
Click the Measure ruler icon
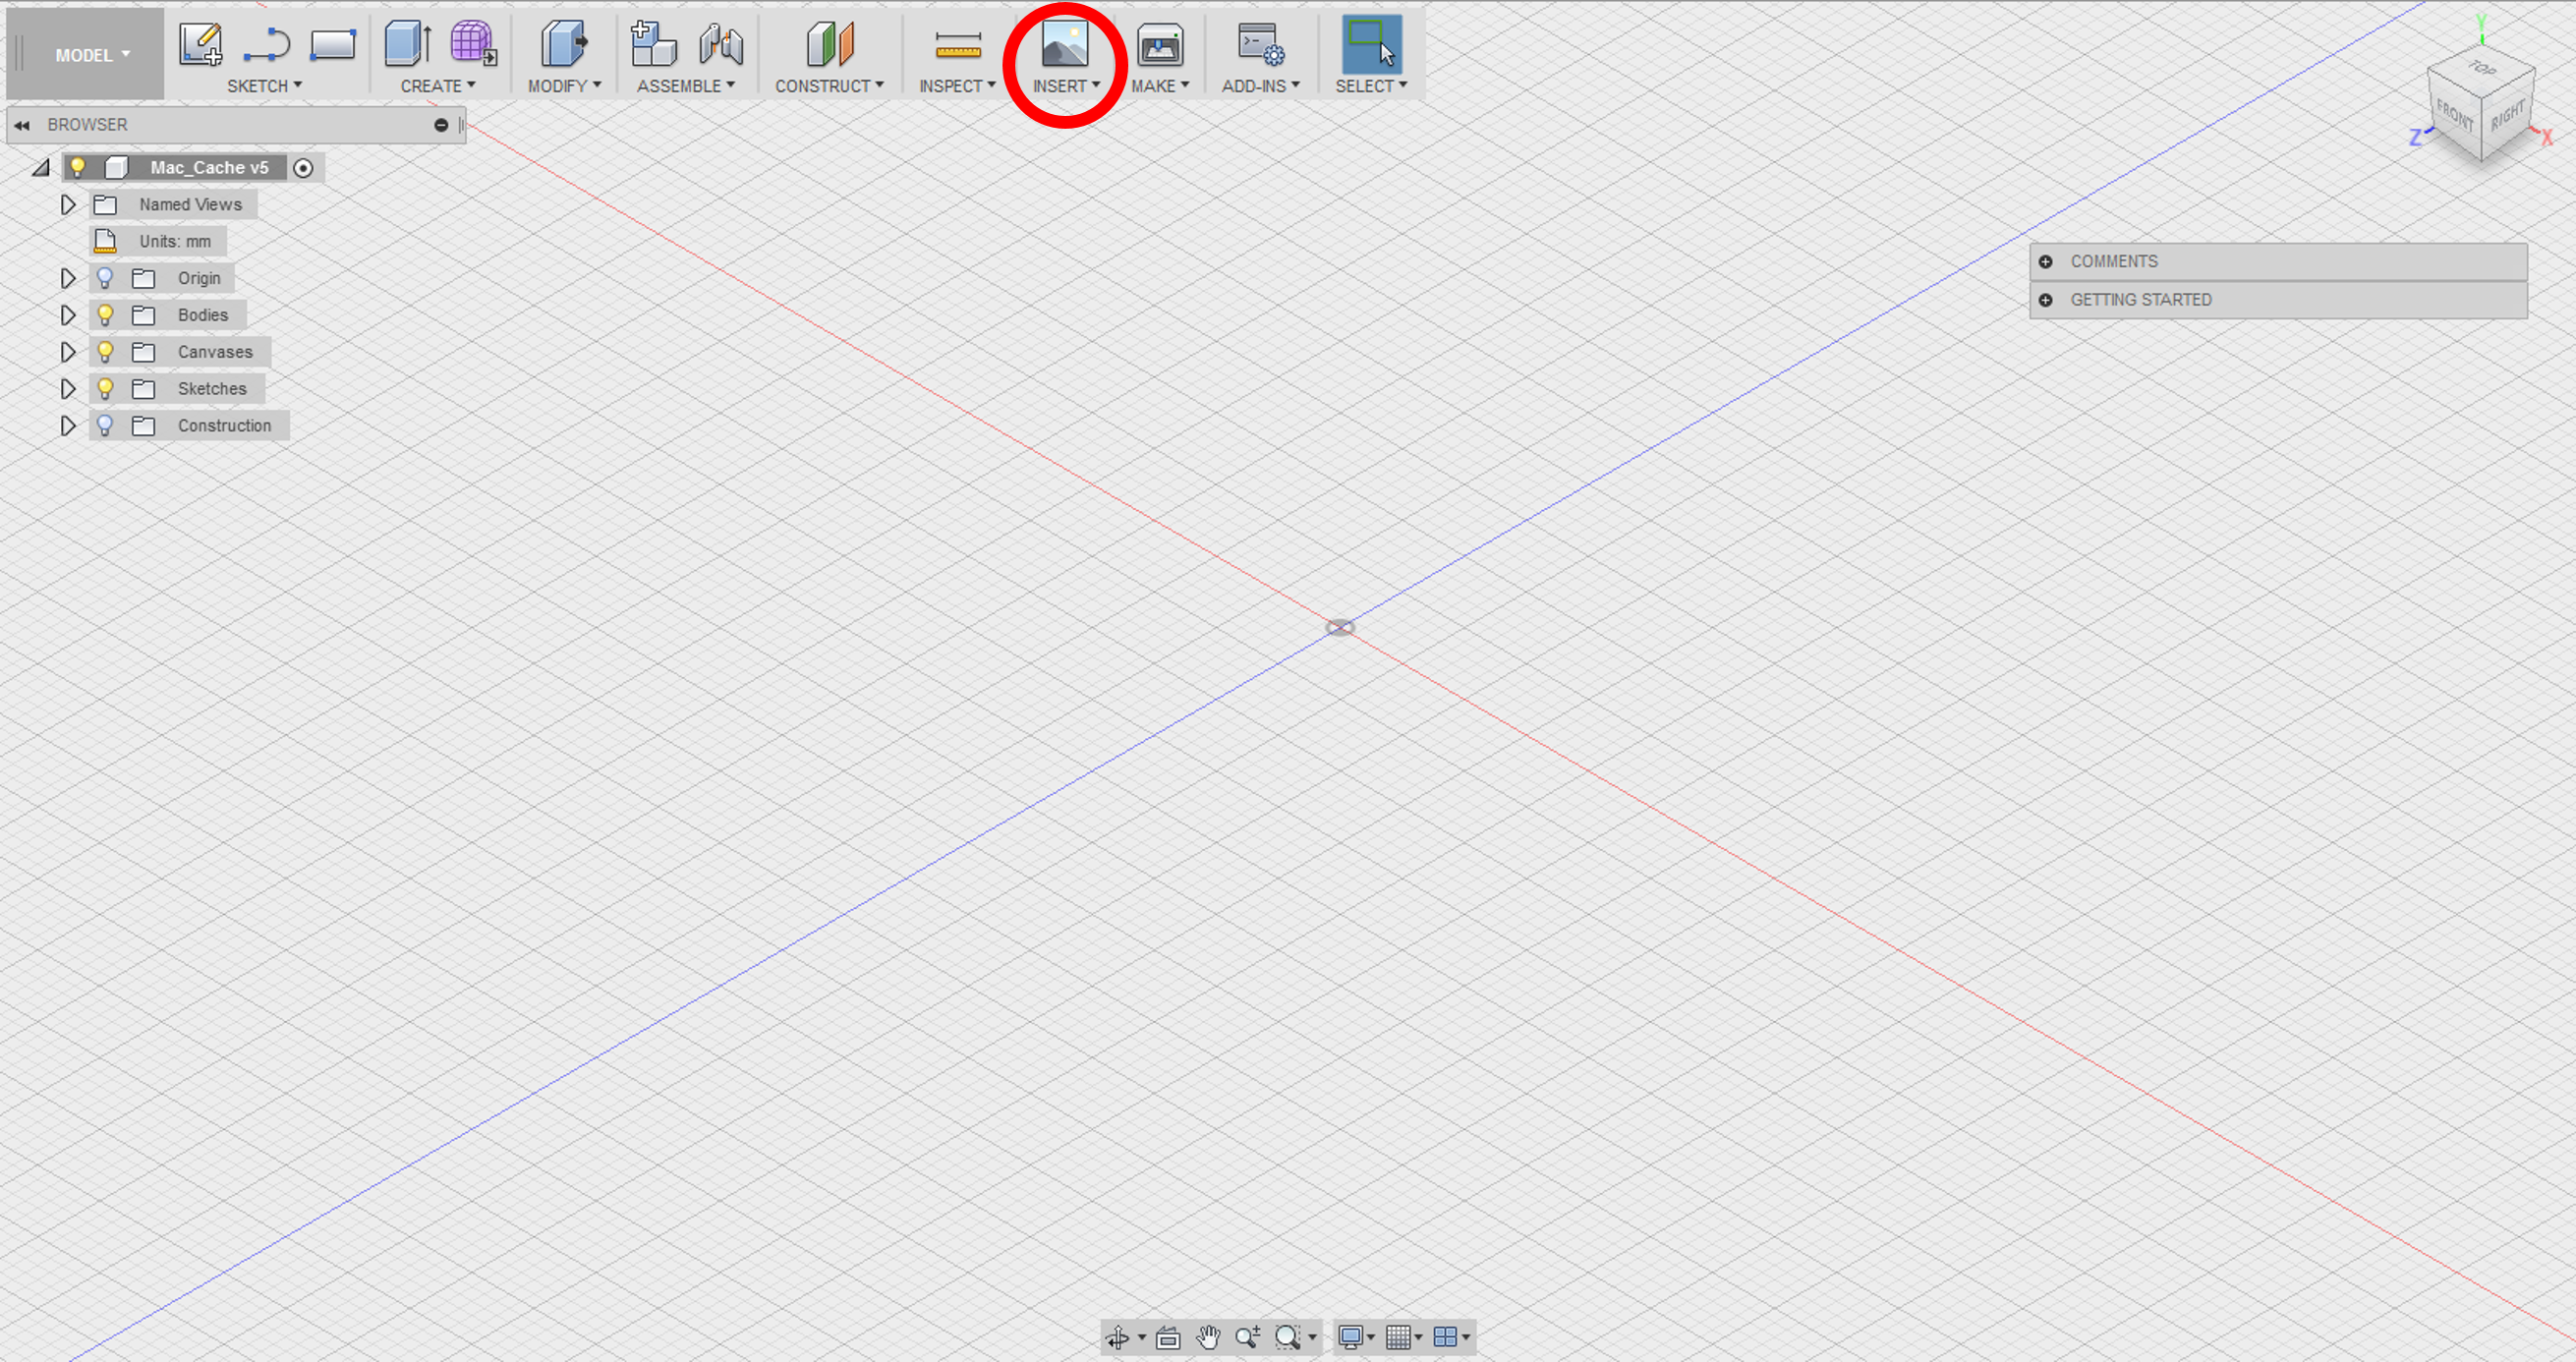(957, 45)
